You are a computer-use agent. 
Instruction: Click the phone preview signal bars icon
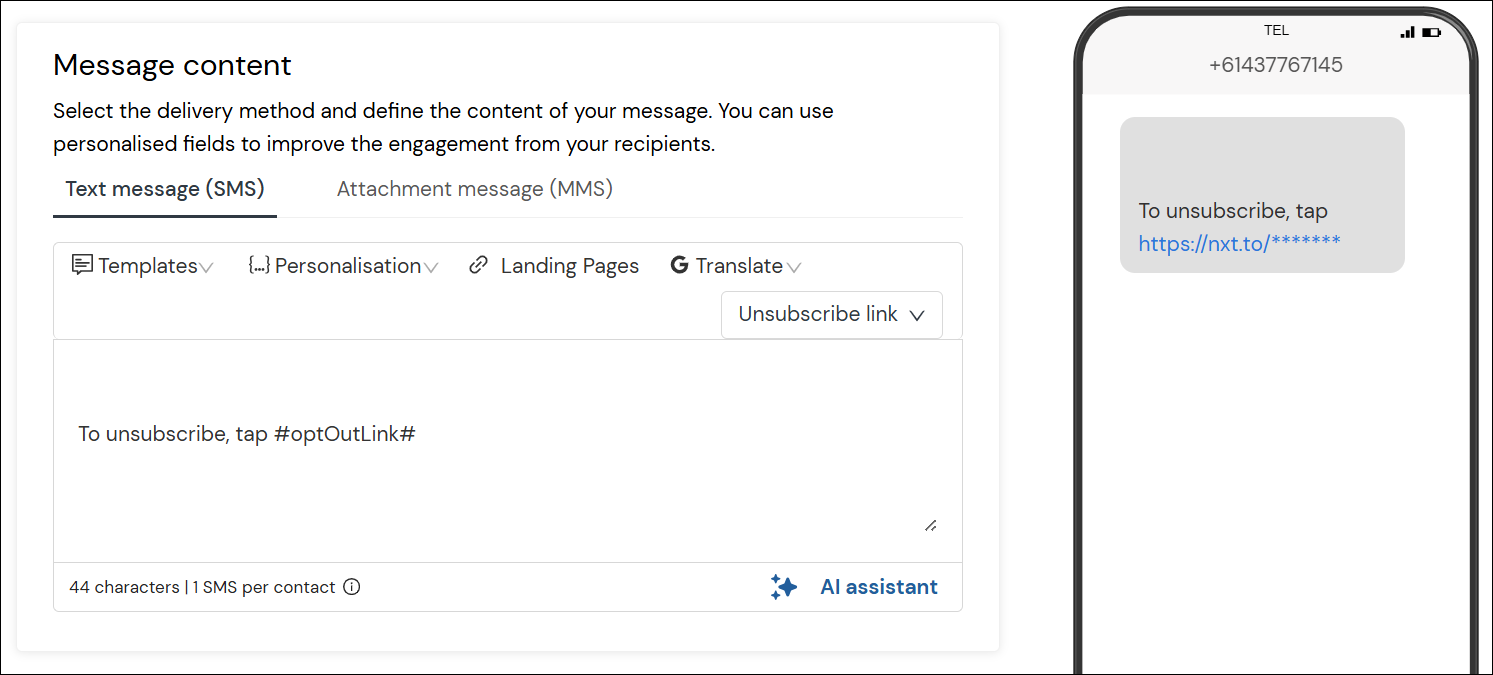(1408, 32)
